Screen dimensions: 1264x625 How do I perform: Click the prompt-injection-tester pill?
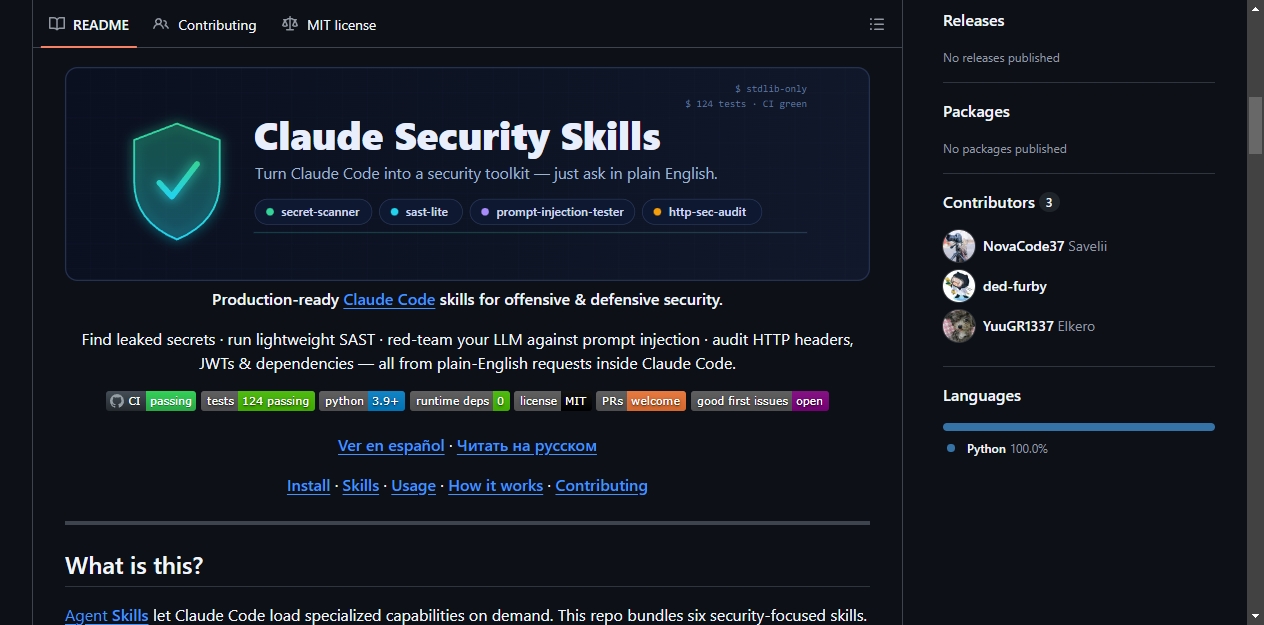pyautogui.click(x=552, y=212)
